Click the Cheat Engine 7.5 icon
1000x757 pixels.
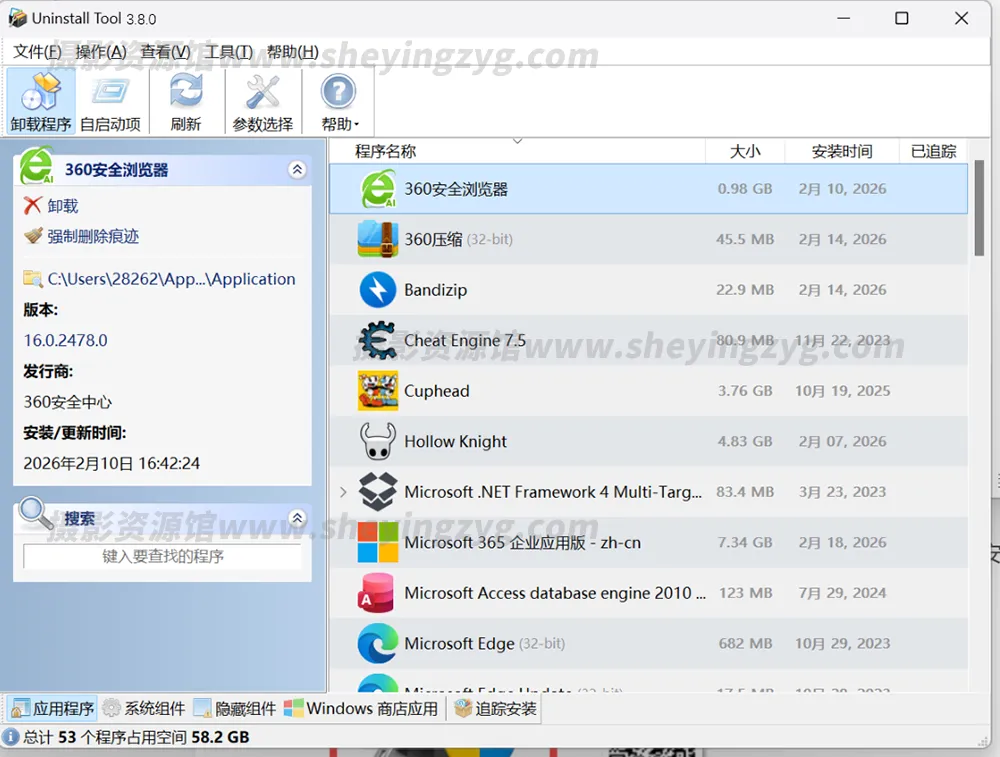coord(378,340)
